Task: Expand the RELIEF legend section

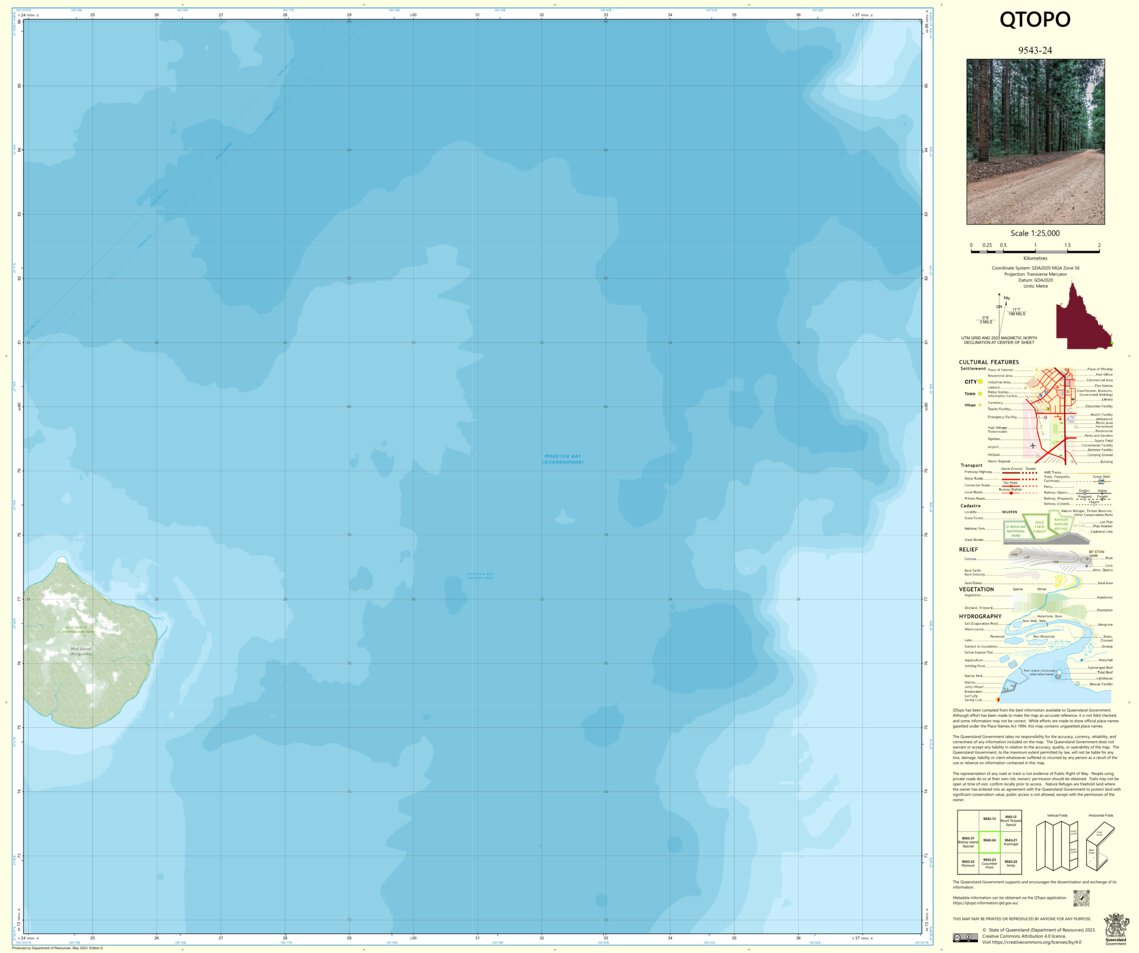Action: tap(968, 549)
